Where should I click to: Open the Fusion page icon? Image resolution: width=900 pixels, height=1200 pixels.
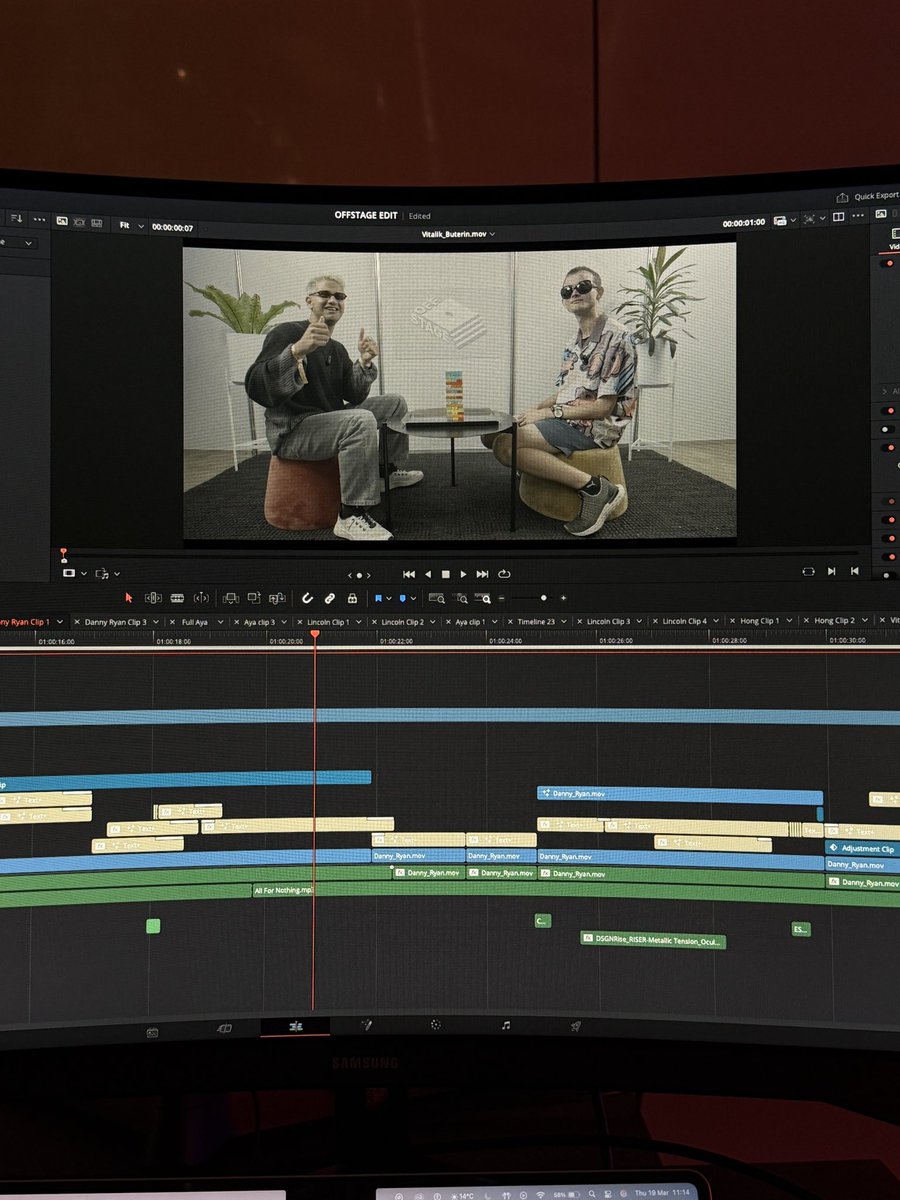click(366, 1025)
